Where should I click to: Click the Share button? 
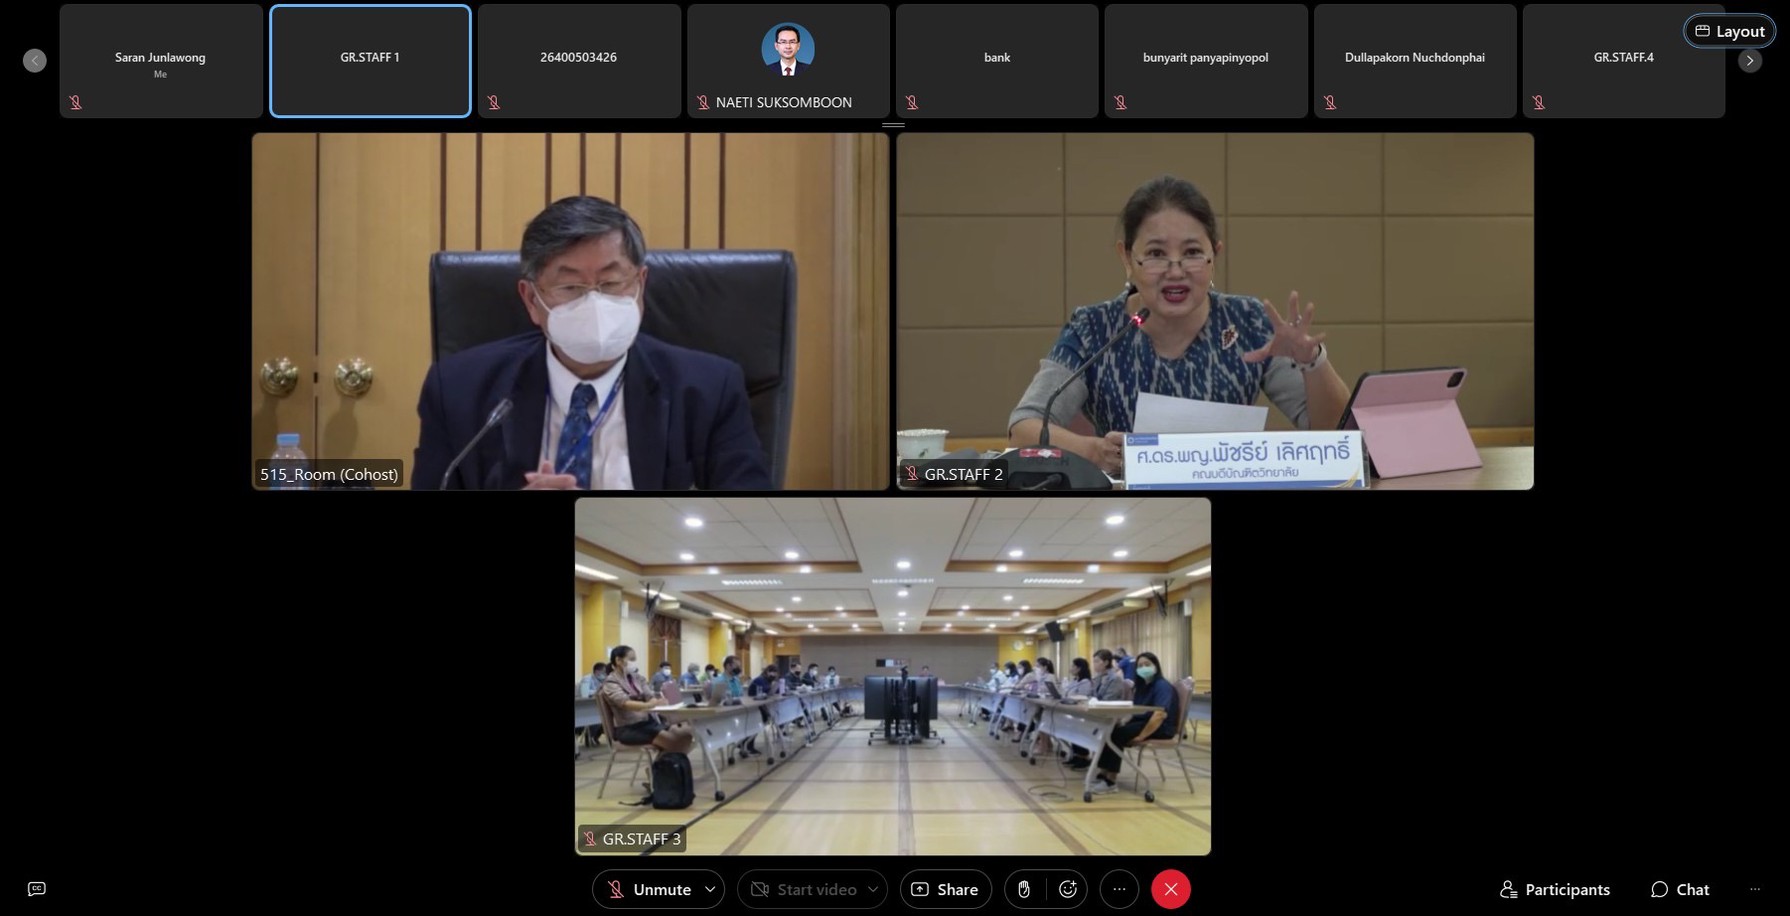point(945,889)
